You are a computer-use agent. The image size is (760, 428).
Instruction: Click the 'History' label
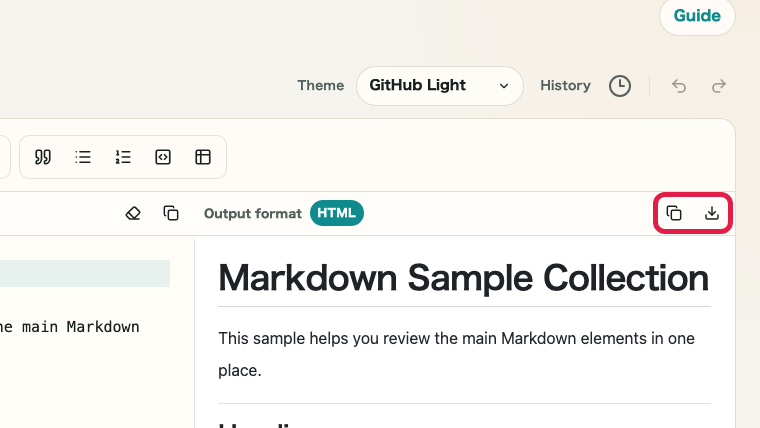click(565, 86)
